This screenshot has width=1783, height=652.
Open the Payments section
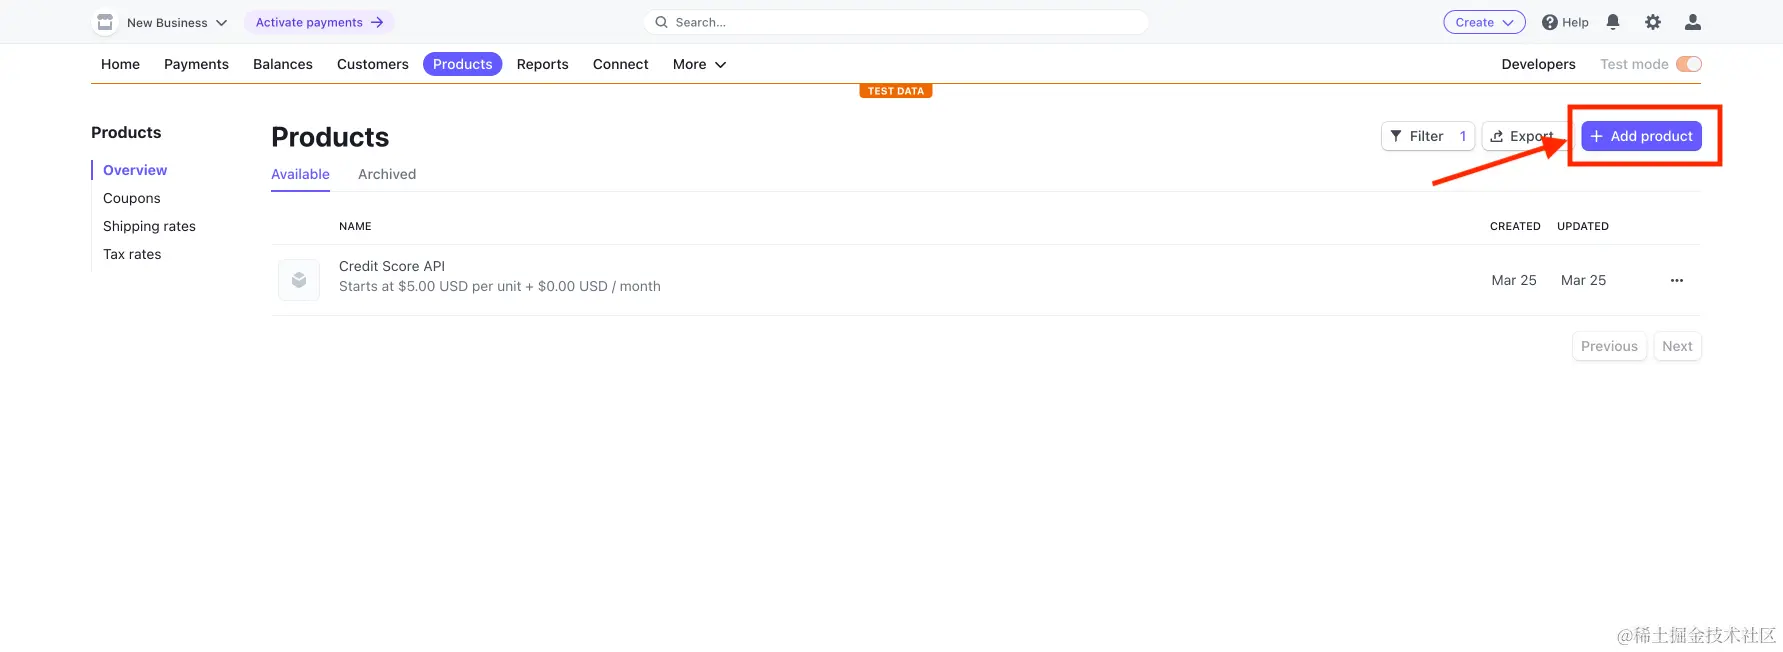[196, 64]
